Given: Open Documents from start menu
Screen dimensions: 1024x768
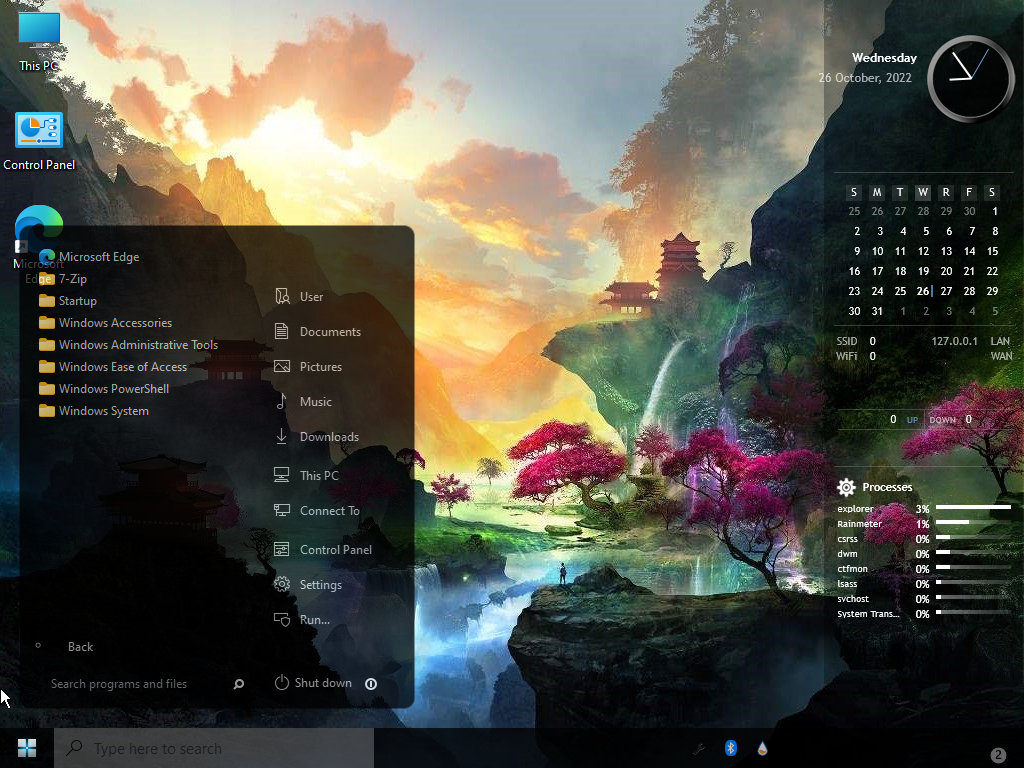Looking at the screenshot, I should pos(317,332).
